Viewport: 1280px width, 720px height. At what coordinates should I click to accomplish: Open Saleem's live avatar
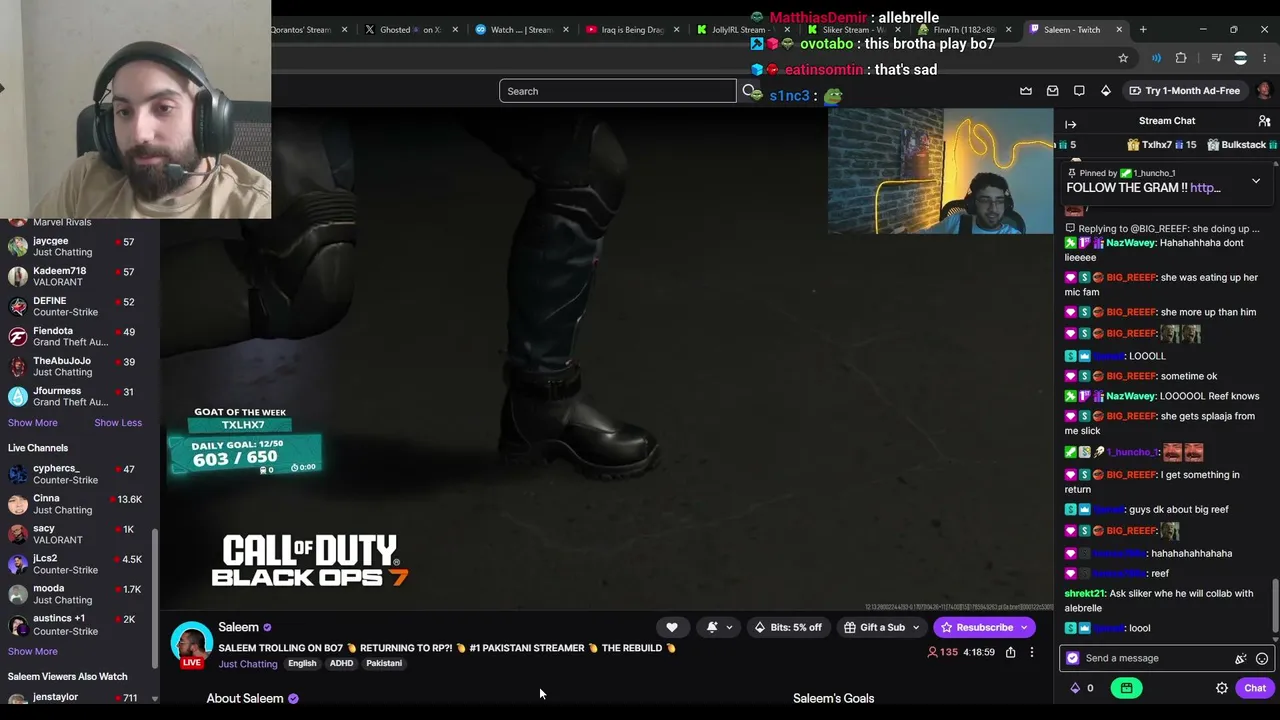pyautogui.click(x=192, y=644)
